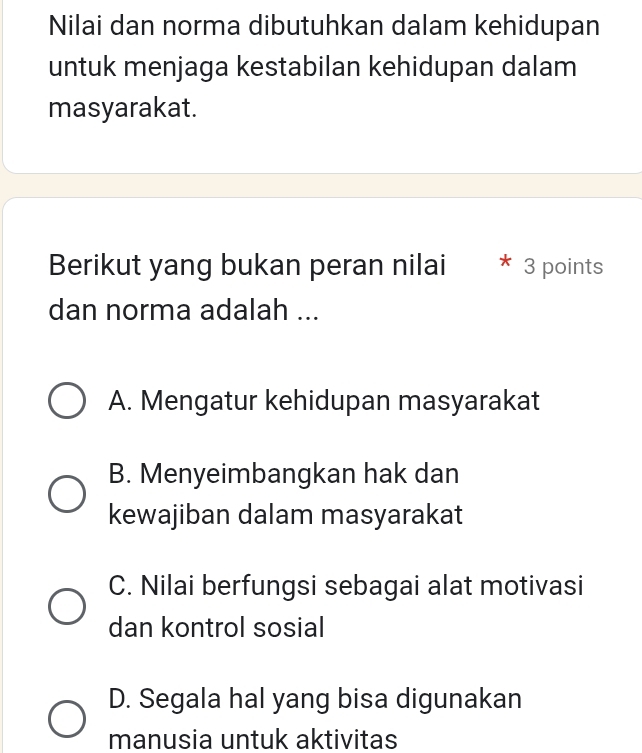Click label 'A. Mengatur kehidupan masyarakat'

click(x=324, y=401)
